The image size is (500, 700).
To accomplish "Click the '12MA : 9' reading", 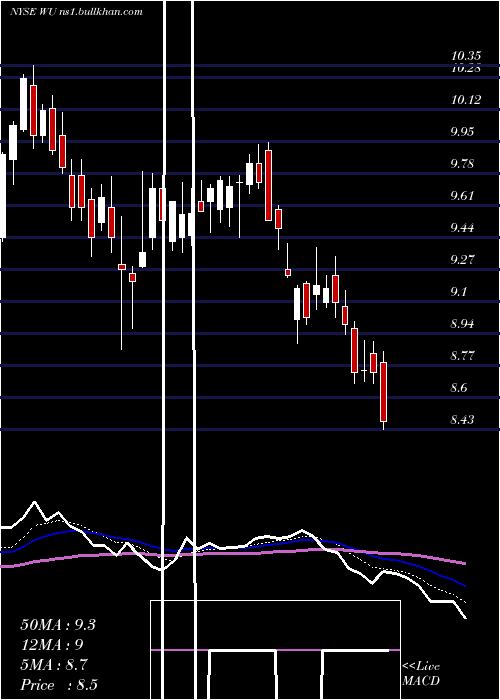I will [x=52, y=645].
